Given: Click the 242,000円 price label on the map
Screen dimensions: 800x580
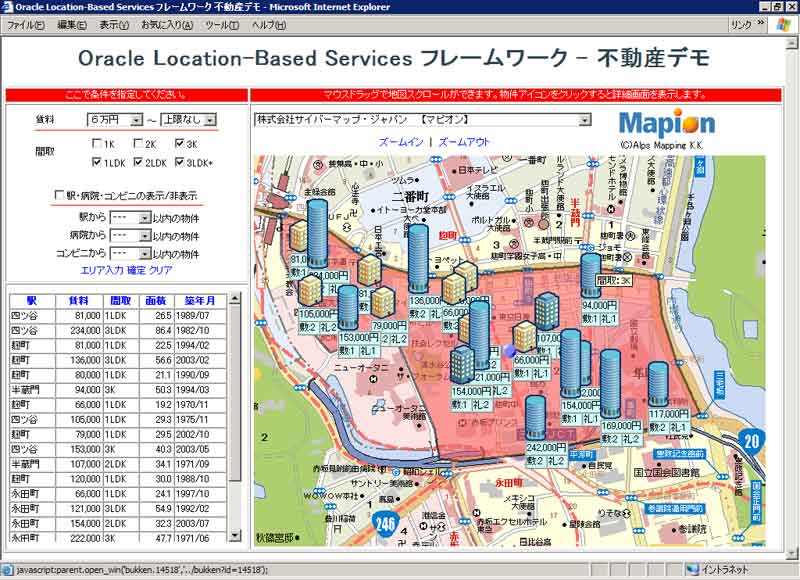Looking at the screenshot, I should (546, 447).
